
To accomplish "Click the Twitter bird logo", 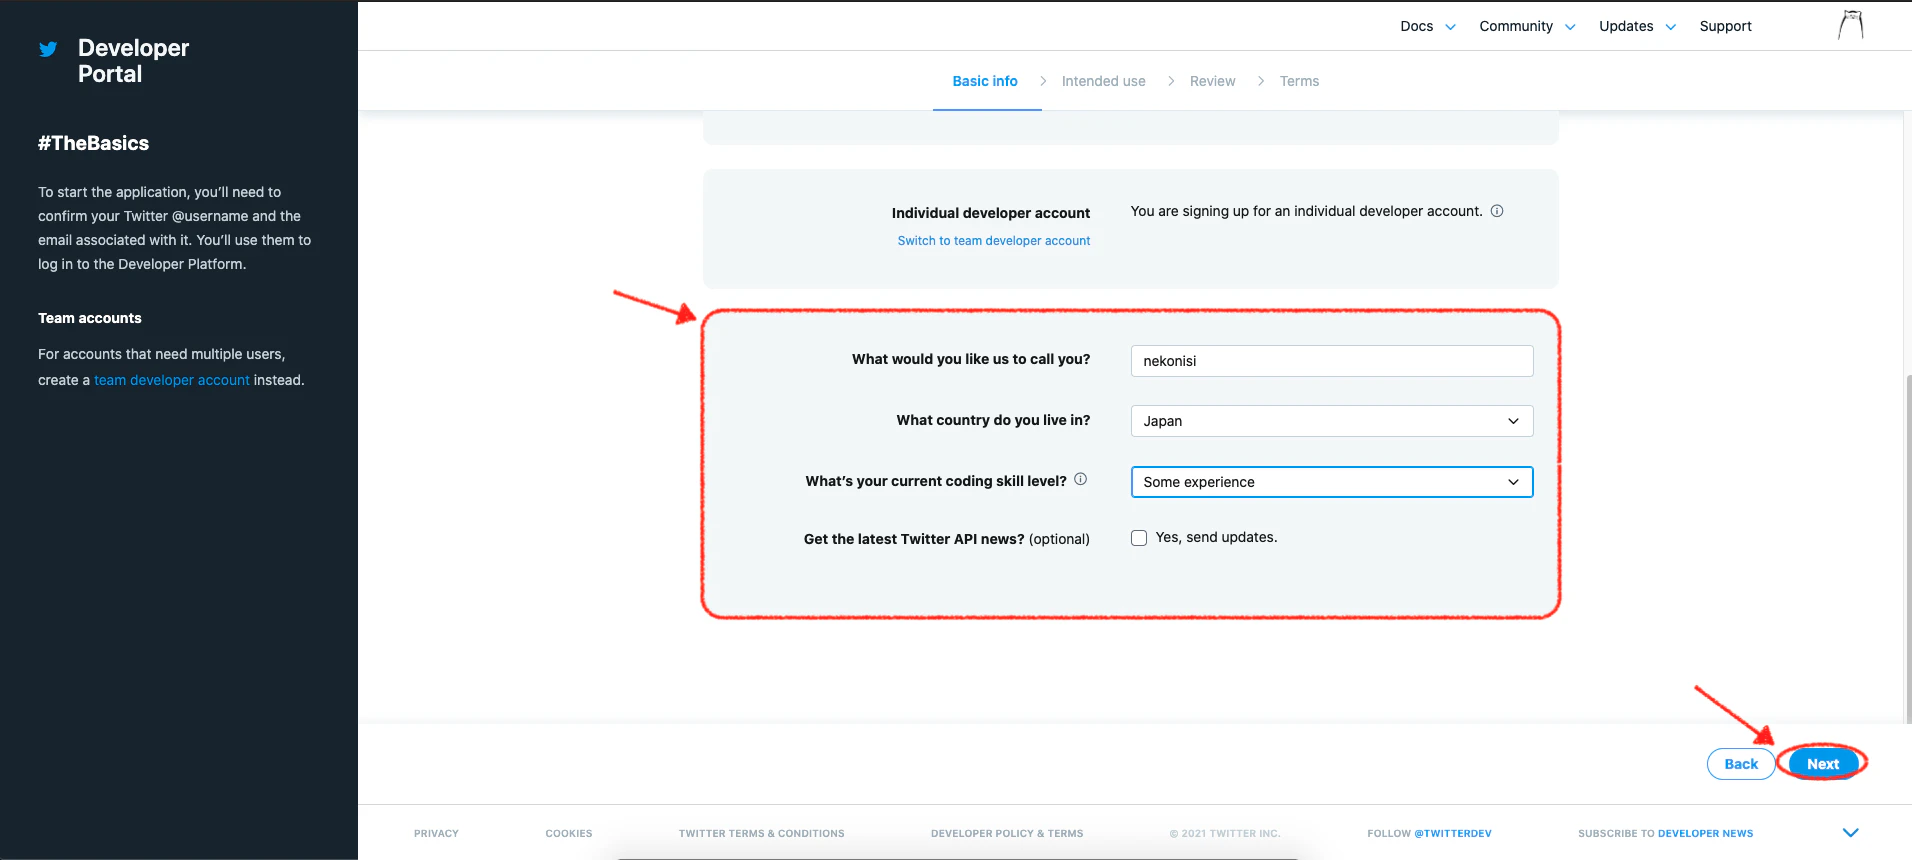I will tap(48, 49).
